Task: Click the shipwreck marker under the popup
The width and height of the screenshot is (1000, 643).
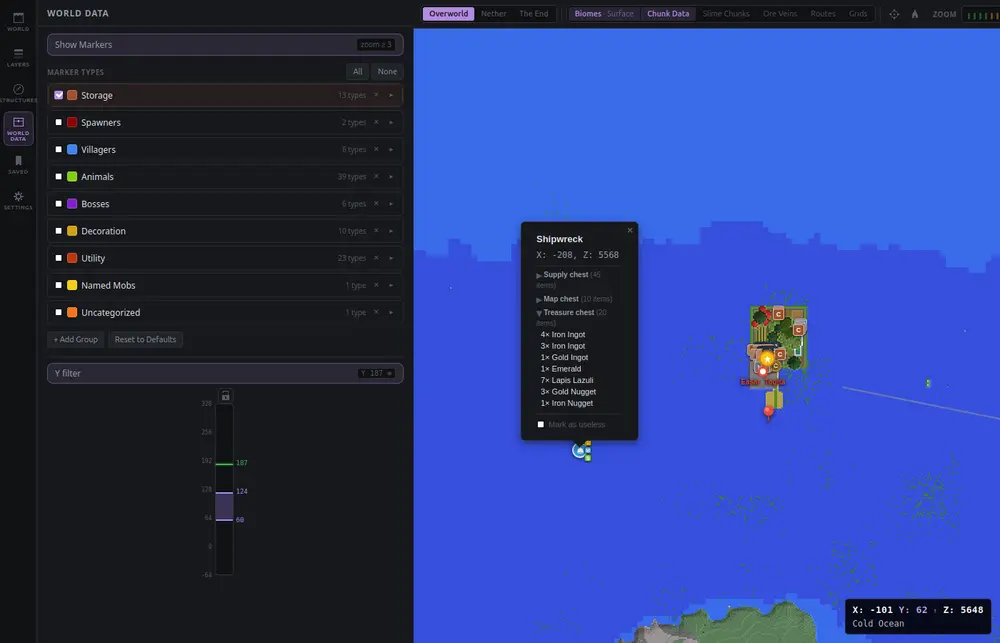Action: (x=580, y=450)
